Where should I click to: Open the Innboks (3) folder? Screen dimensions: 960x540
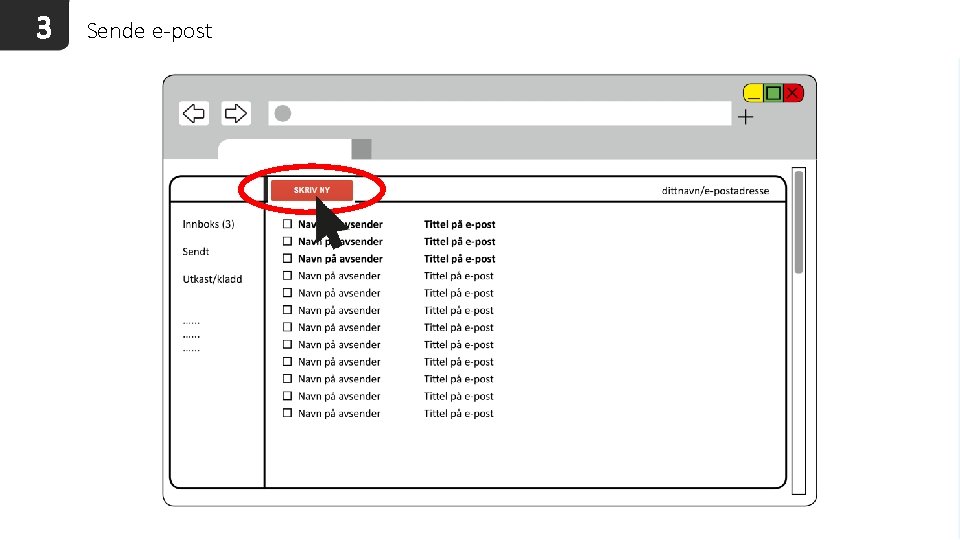click(208, 224)
